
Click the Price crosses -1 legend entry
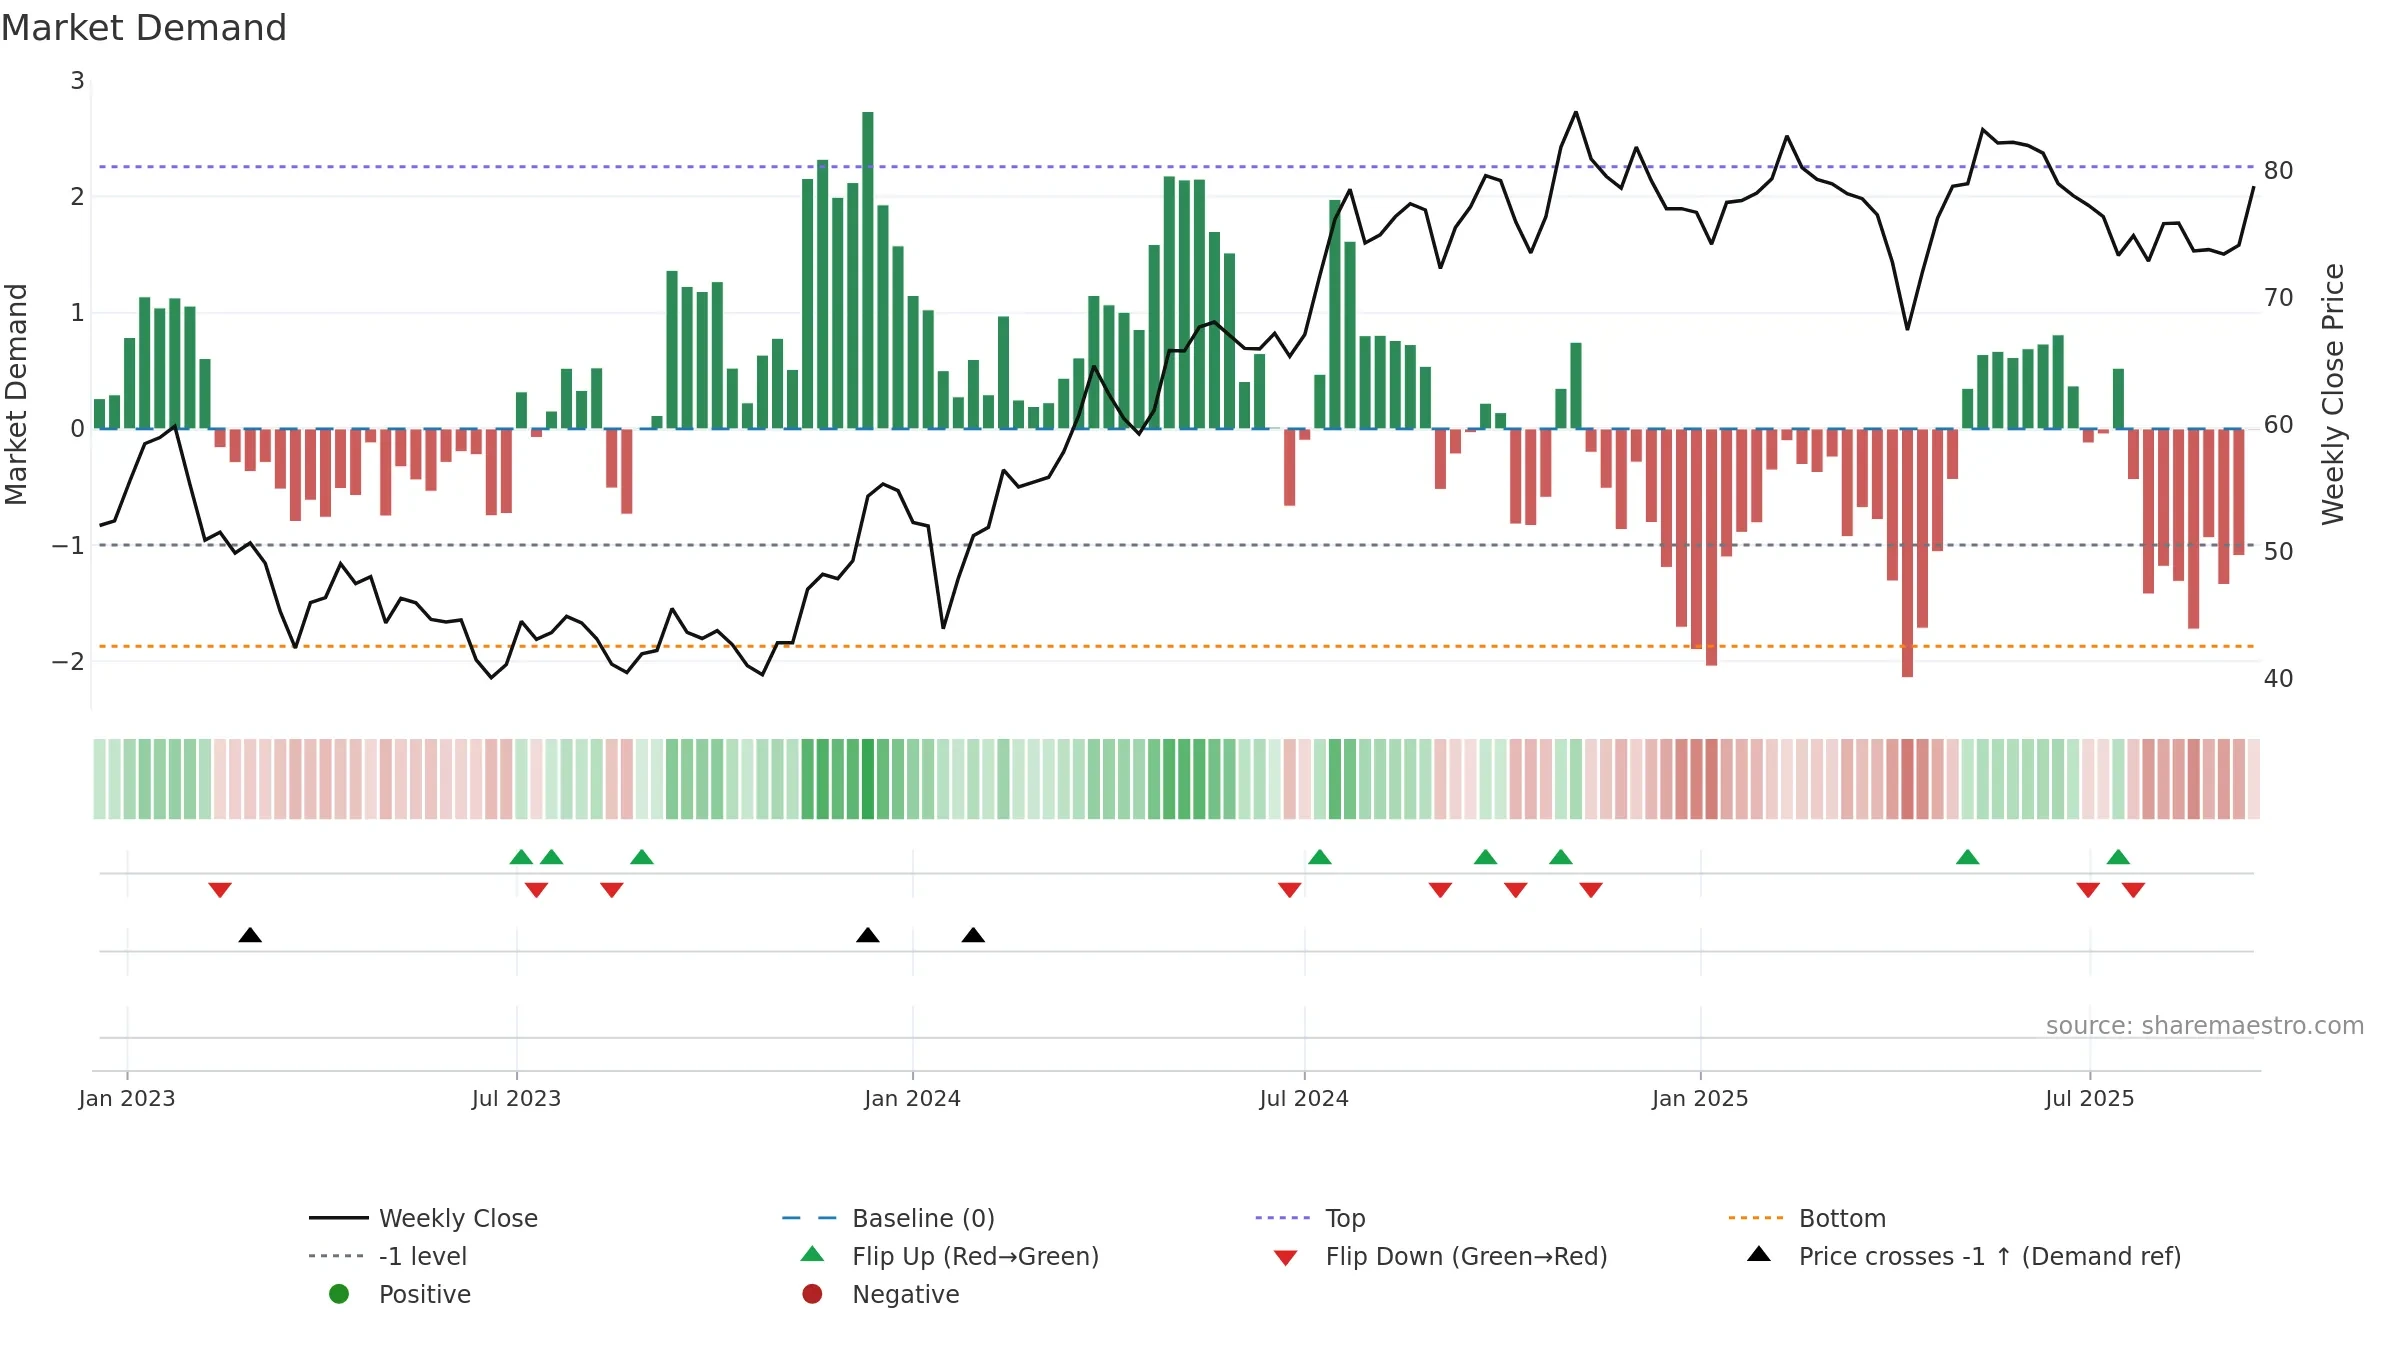(1964, 1256)
